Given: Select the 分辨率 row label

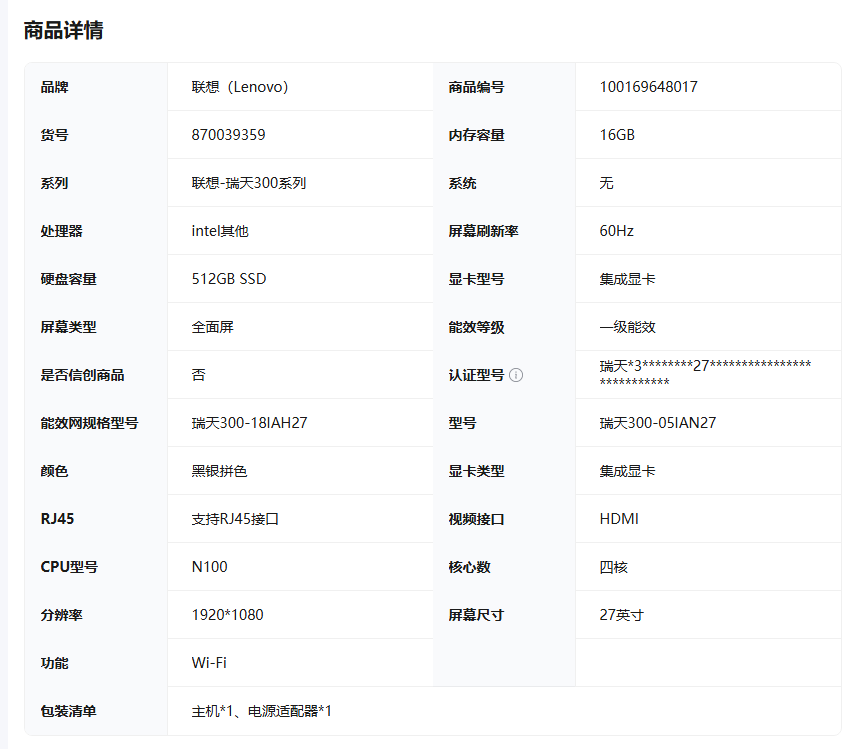Looking at the screenshot, I should point(61,616).
